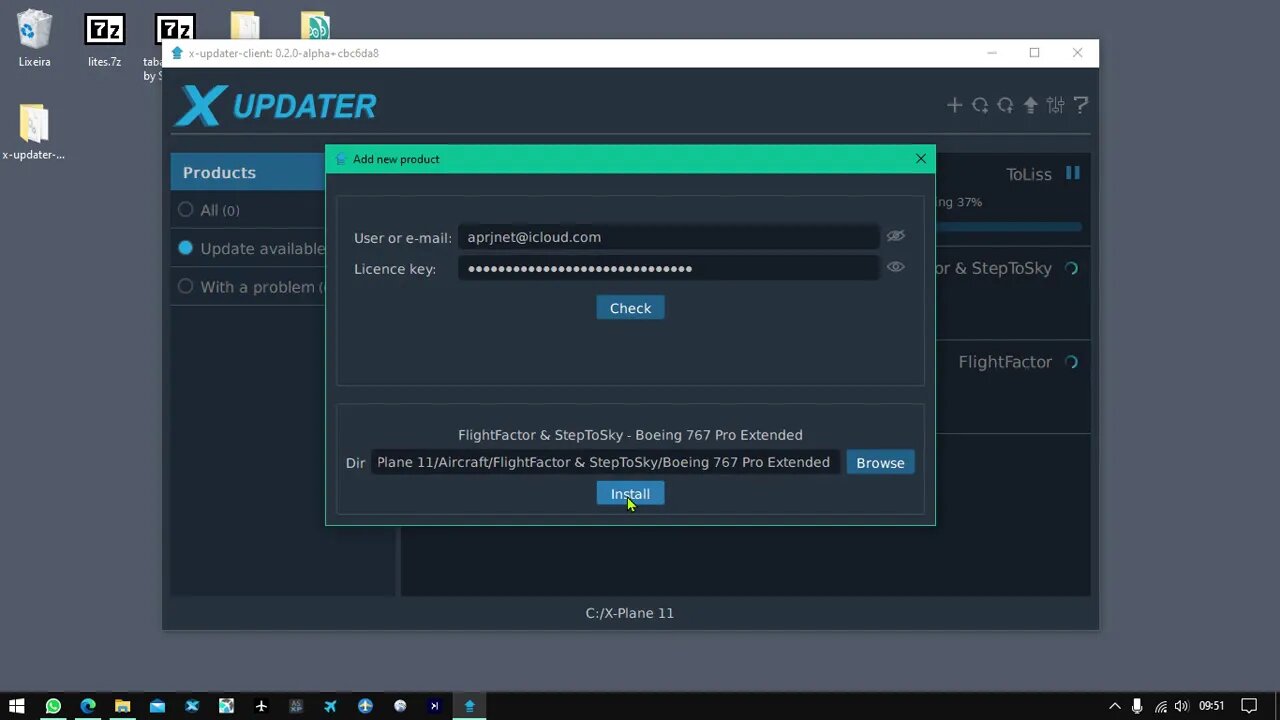The height and width of the screenshot is (720, 1280).
Task: Click the Dir path input field
Action: (x=605, y=462)
